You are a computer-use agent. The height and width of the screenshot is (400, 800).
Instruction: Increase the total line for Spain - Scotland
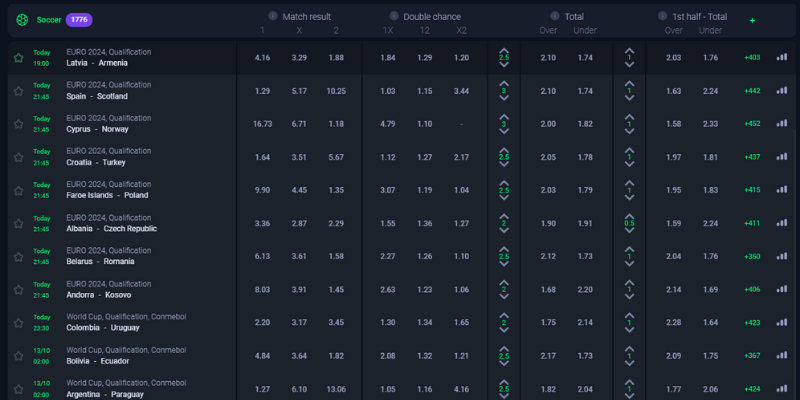tap(503, 81)
